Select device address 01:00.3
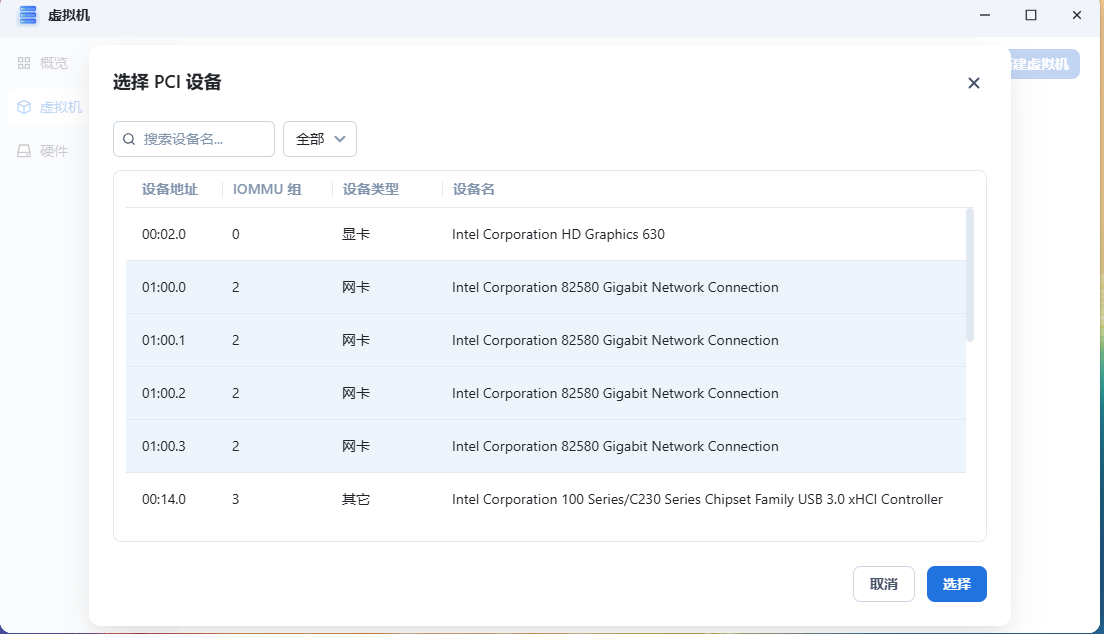The width and height of the screenshot is (1104, 634). tap(164, 446)
